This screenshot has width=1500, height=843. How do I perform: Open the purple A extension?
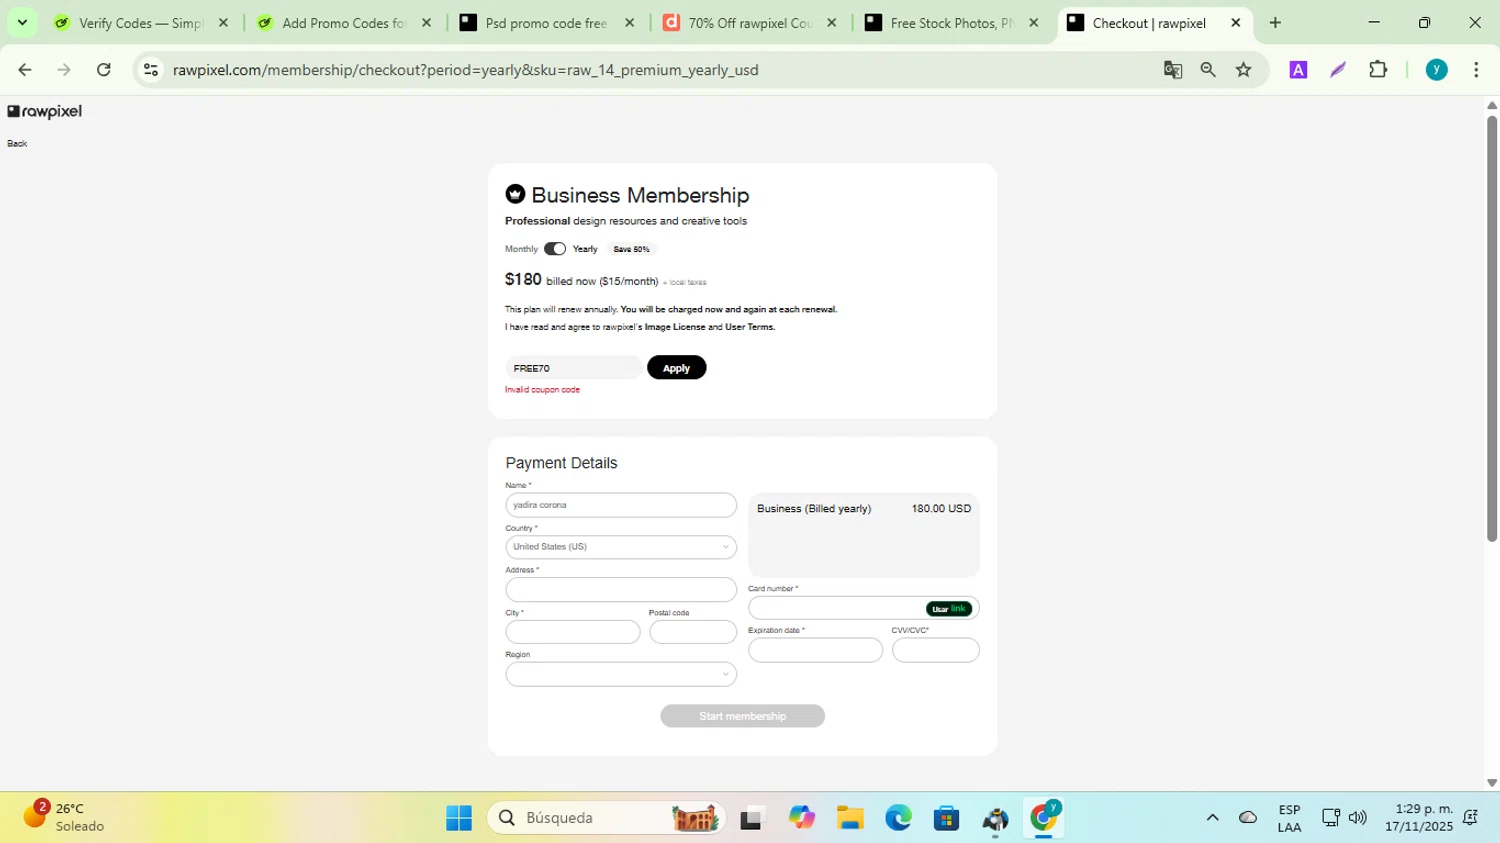point(1298,70)
